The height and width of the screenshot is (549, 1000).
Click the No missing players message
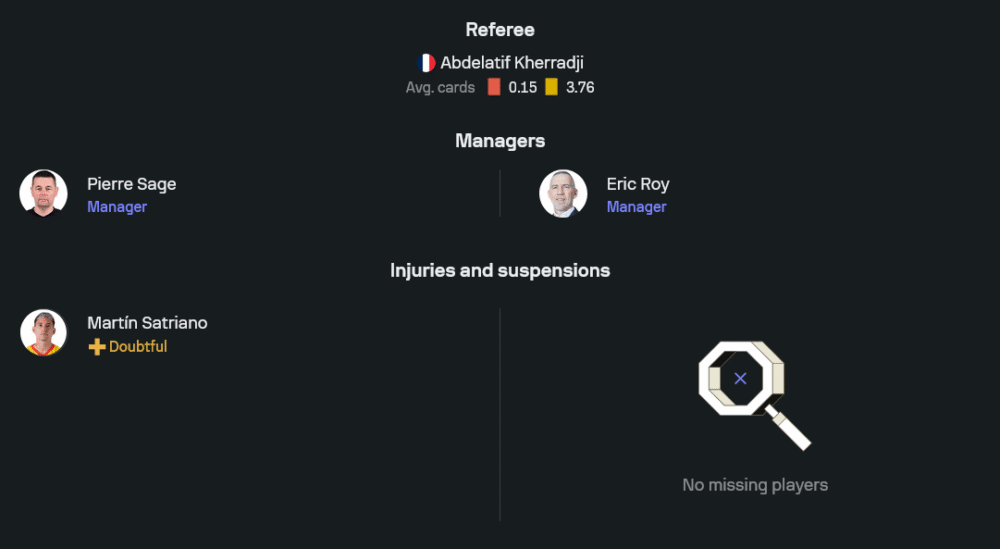point(755,485)
